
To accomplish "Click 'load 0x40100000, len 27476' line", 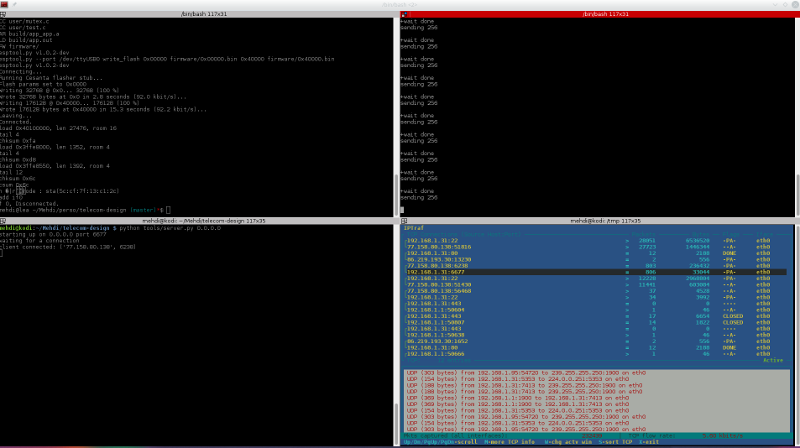I will point(58,128).
